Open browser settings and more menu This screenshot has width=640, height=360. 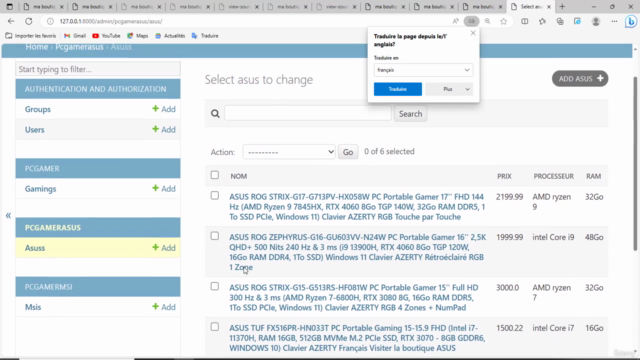614,21
